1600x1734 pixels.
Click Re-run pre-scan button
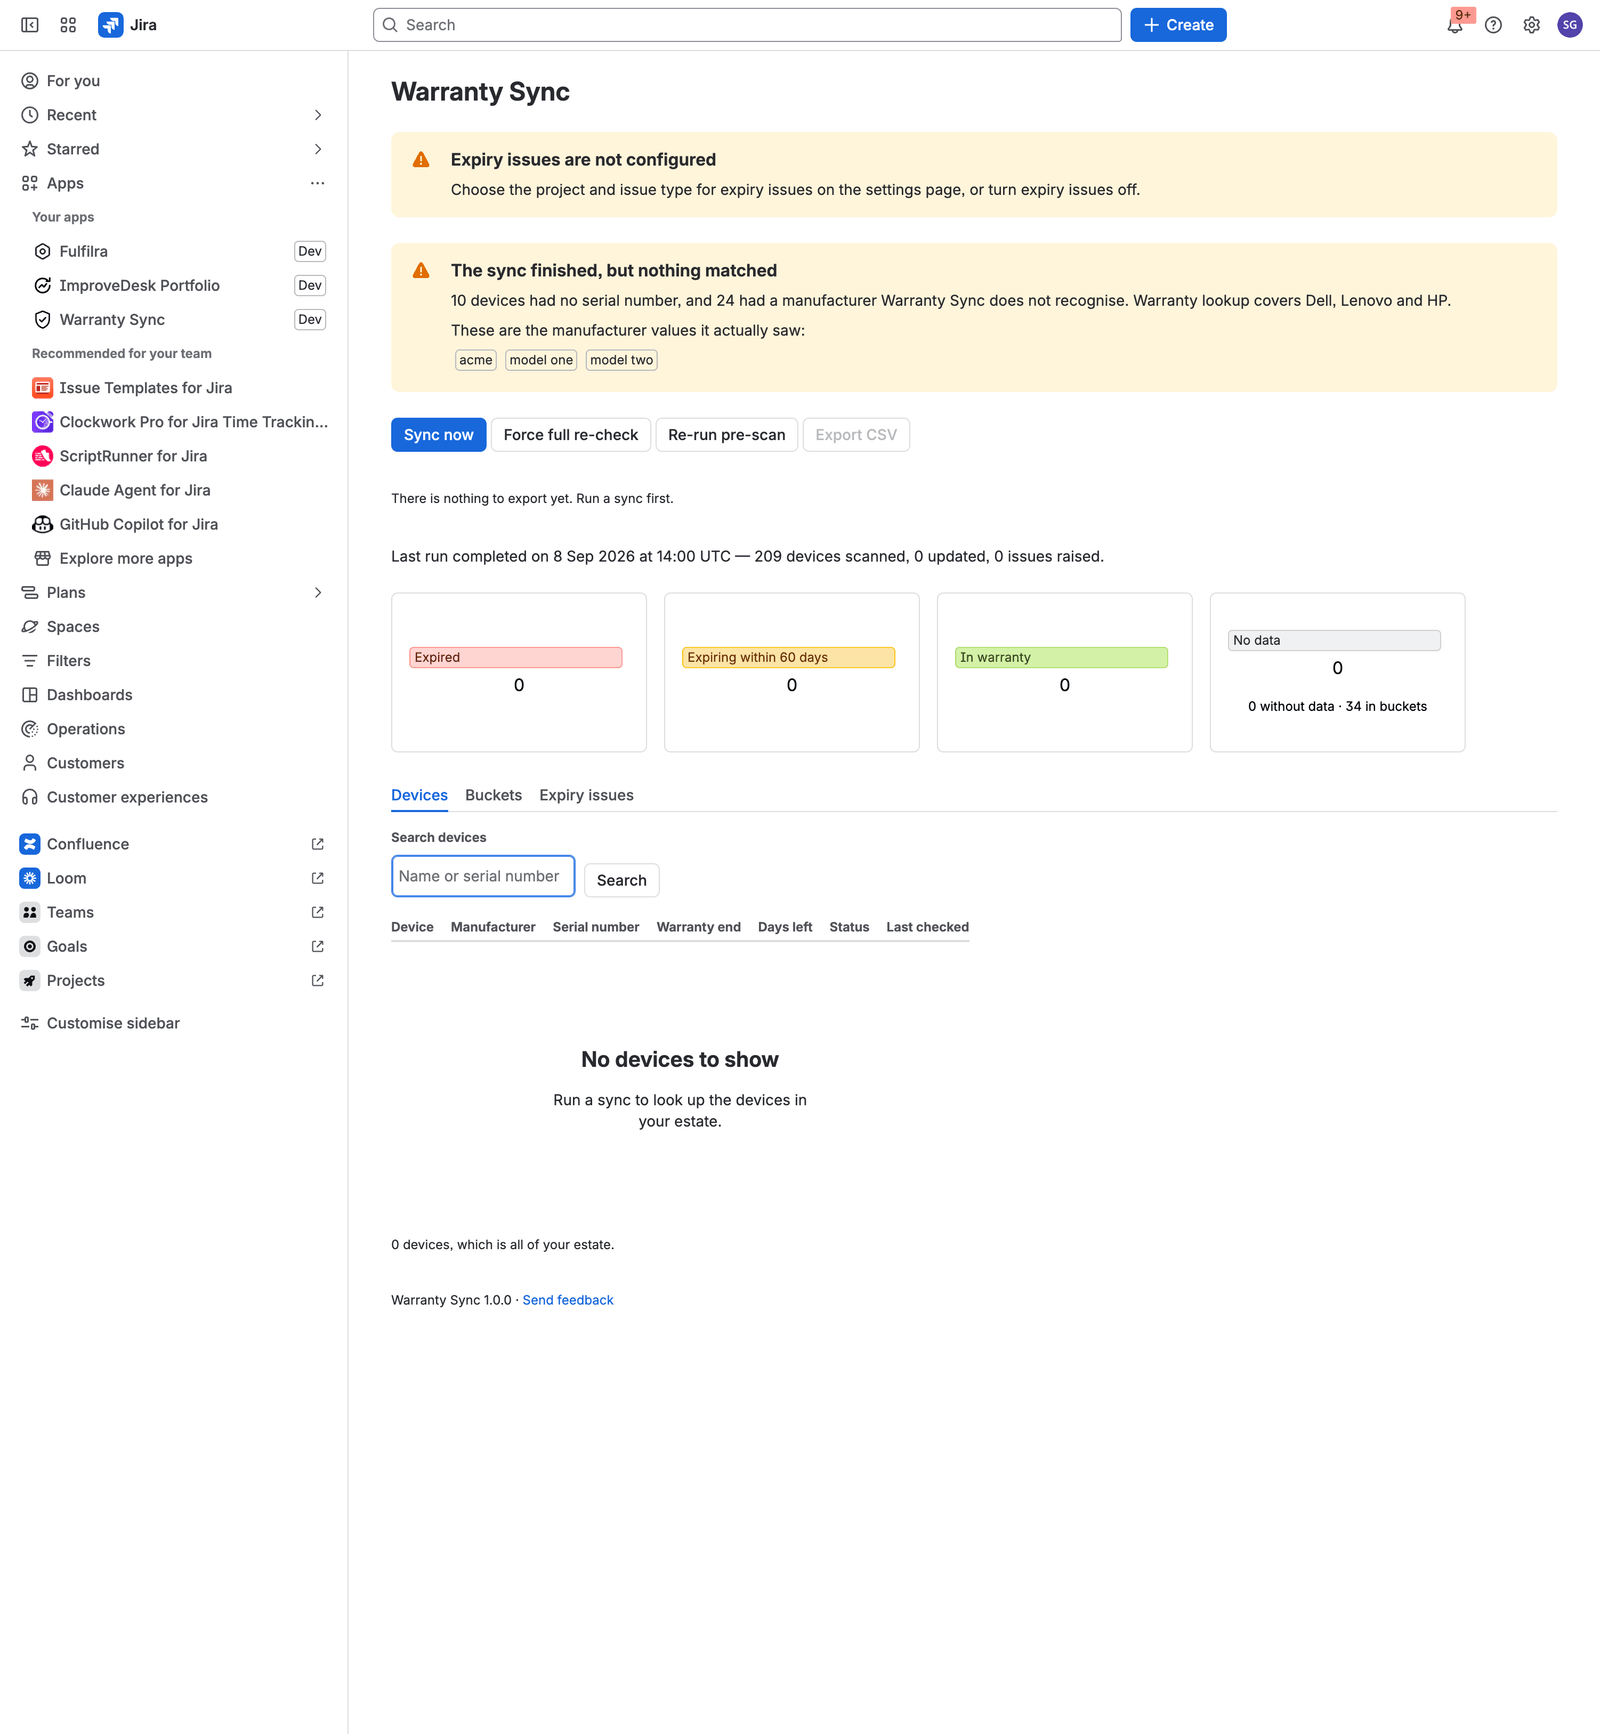pos(727,435)
